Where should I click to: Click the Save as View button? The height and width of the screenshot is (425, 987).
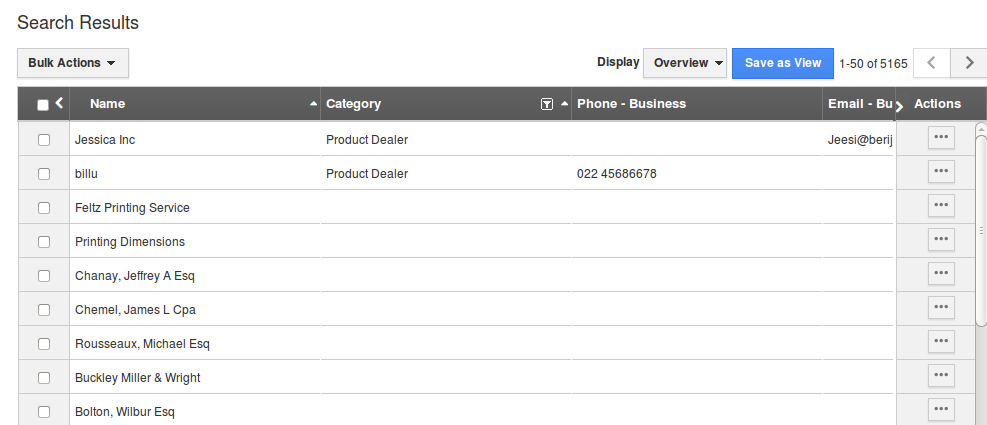(783, 63)
